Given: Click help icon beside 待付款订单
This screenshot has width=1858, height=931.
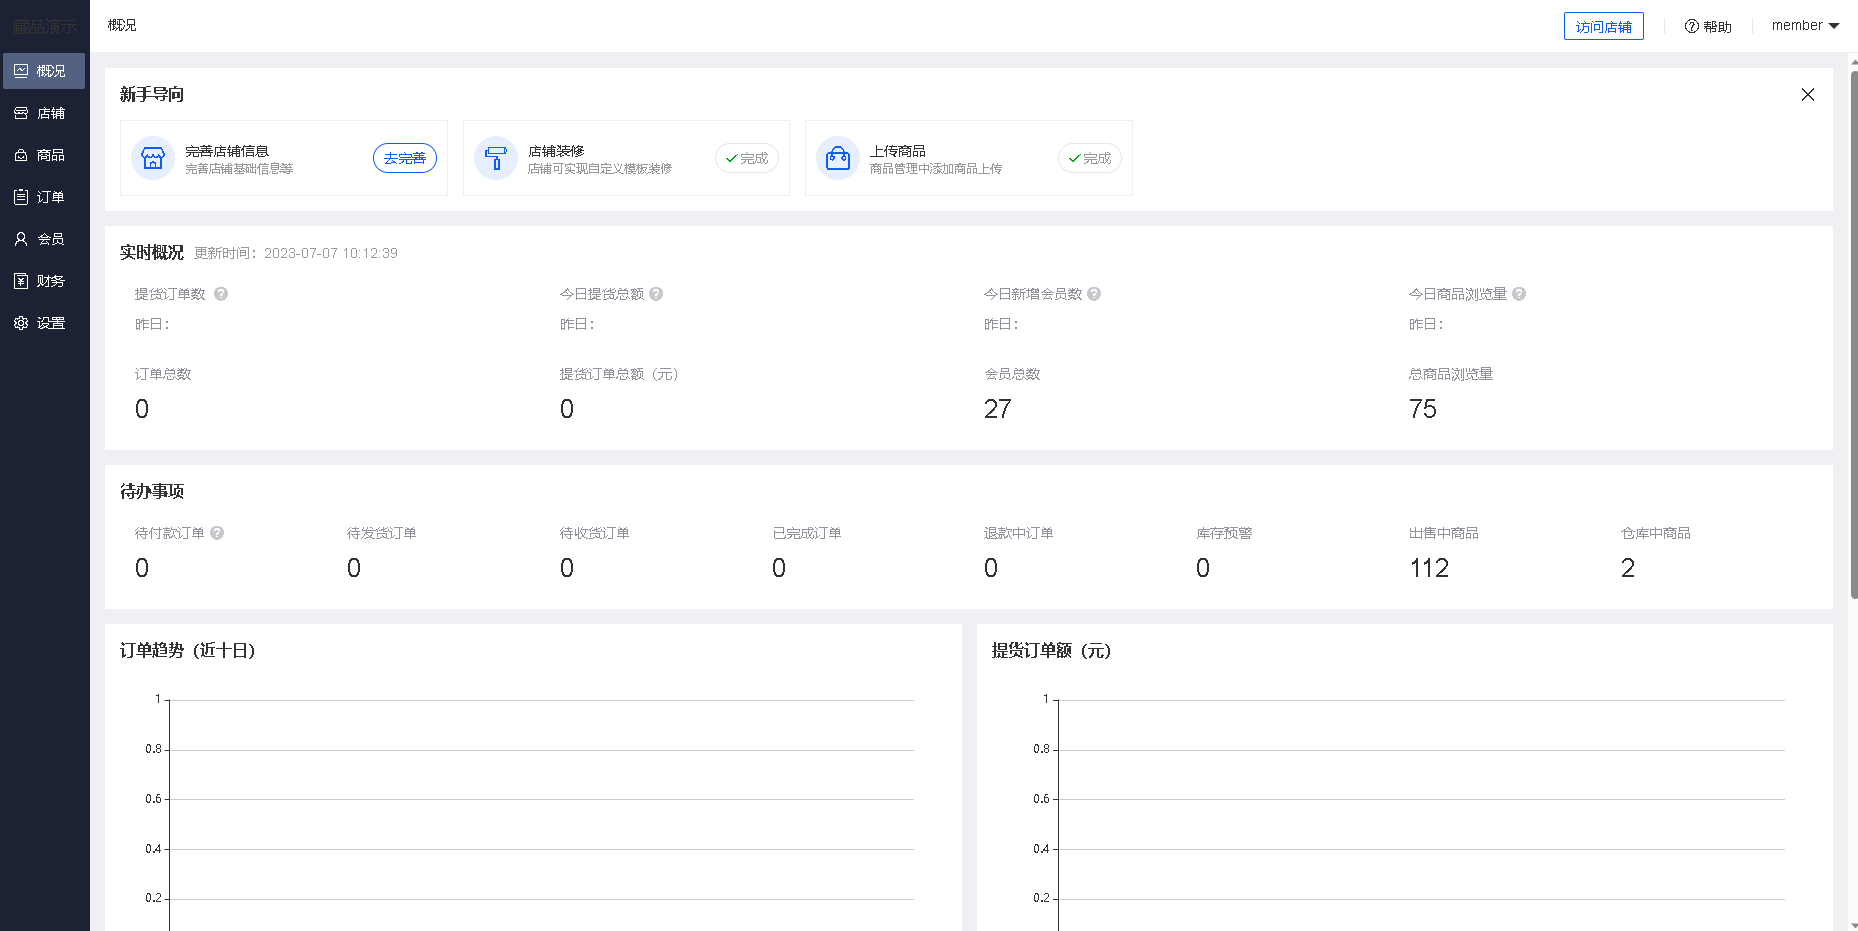Looking at the screenshot, I should [217, 533].
